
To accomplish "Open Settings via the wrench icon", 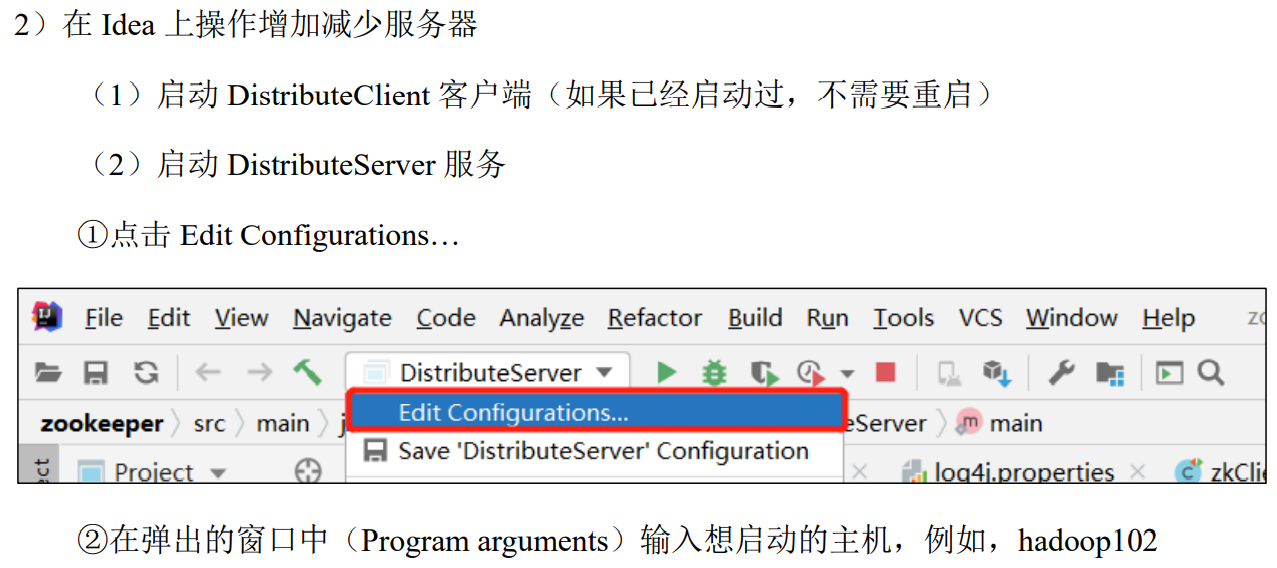I will (1061, 373).
